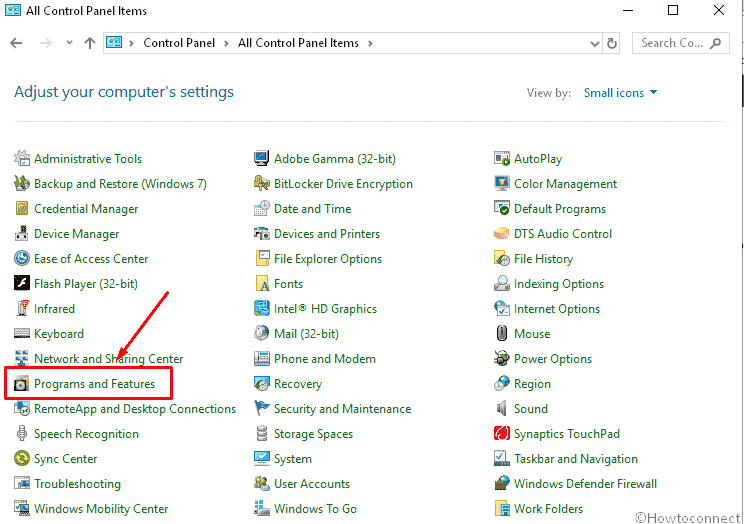The height and width of the screenshot is (524, 744).
Task: Open the Phone and Modem link
Action: coord(325,359)
